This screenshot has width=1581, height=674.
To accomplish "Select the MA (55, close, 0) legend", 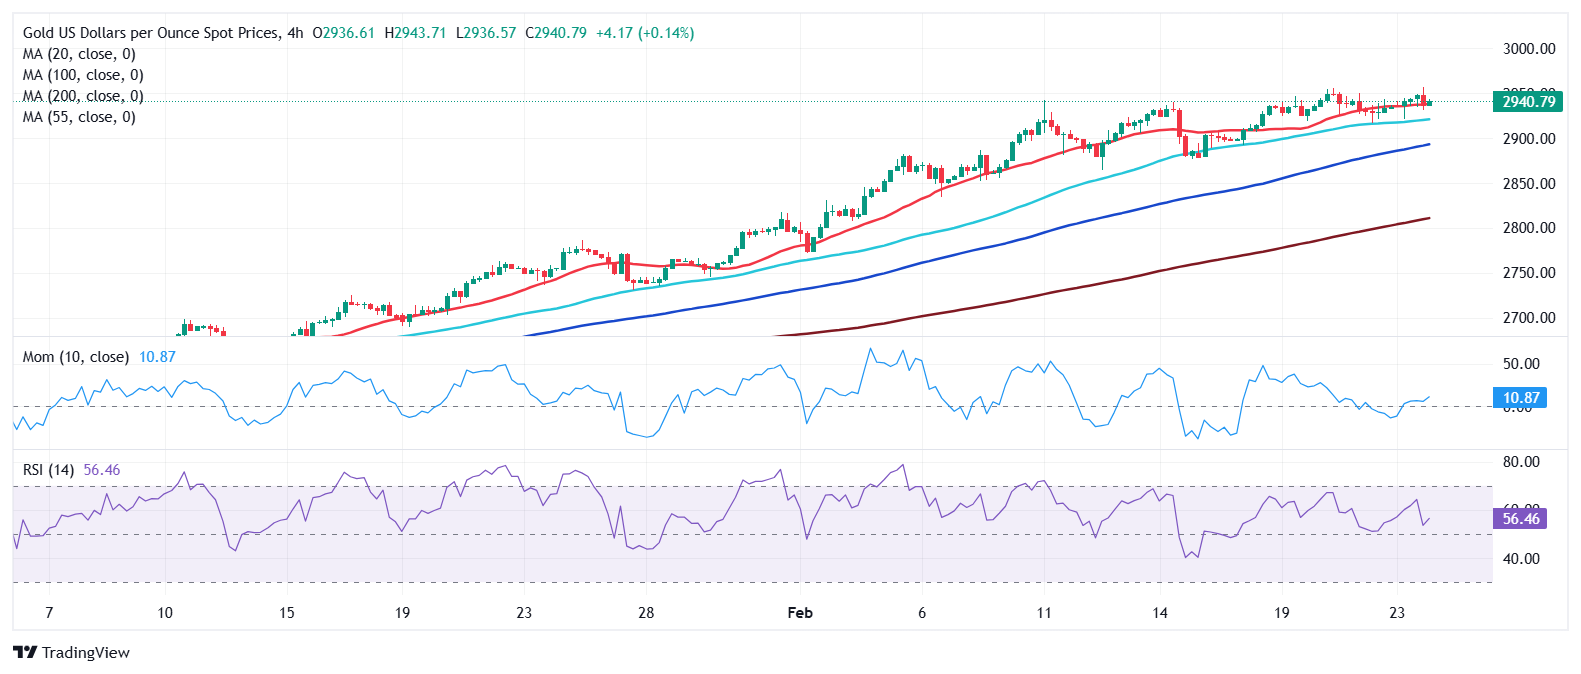I will pos(79,117).
